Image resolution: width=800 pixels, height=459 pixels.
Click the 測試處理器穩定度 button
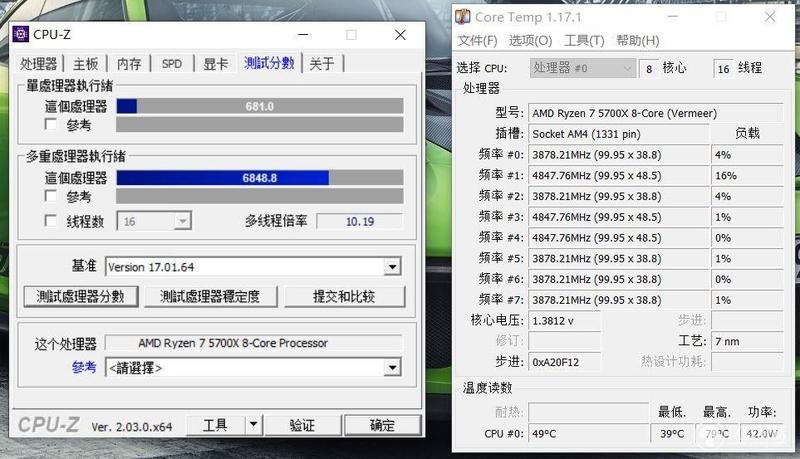210,296
